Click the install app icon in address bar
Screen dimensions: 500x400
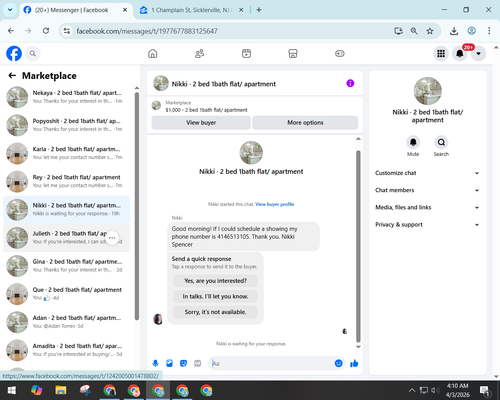click(x=398, y=31)
